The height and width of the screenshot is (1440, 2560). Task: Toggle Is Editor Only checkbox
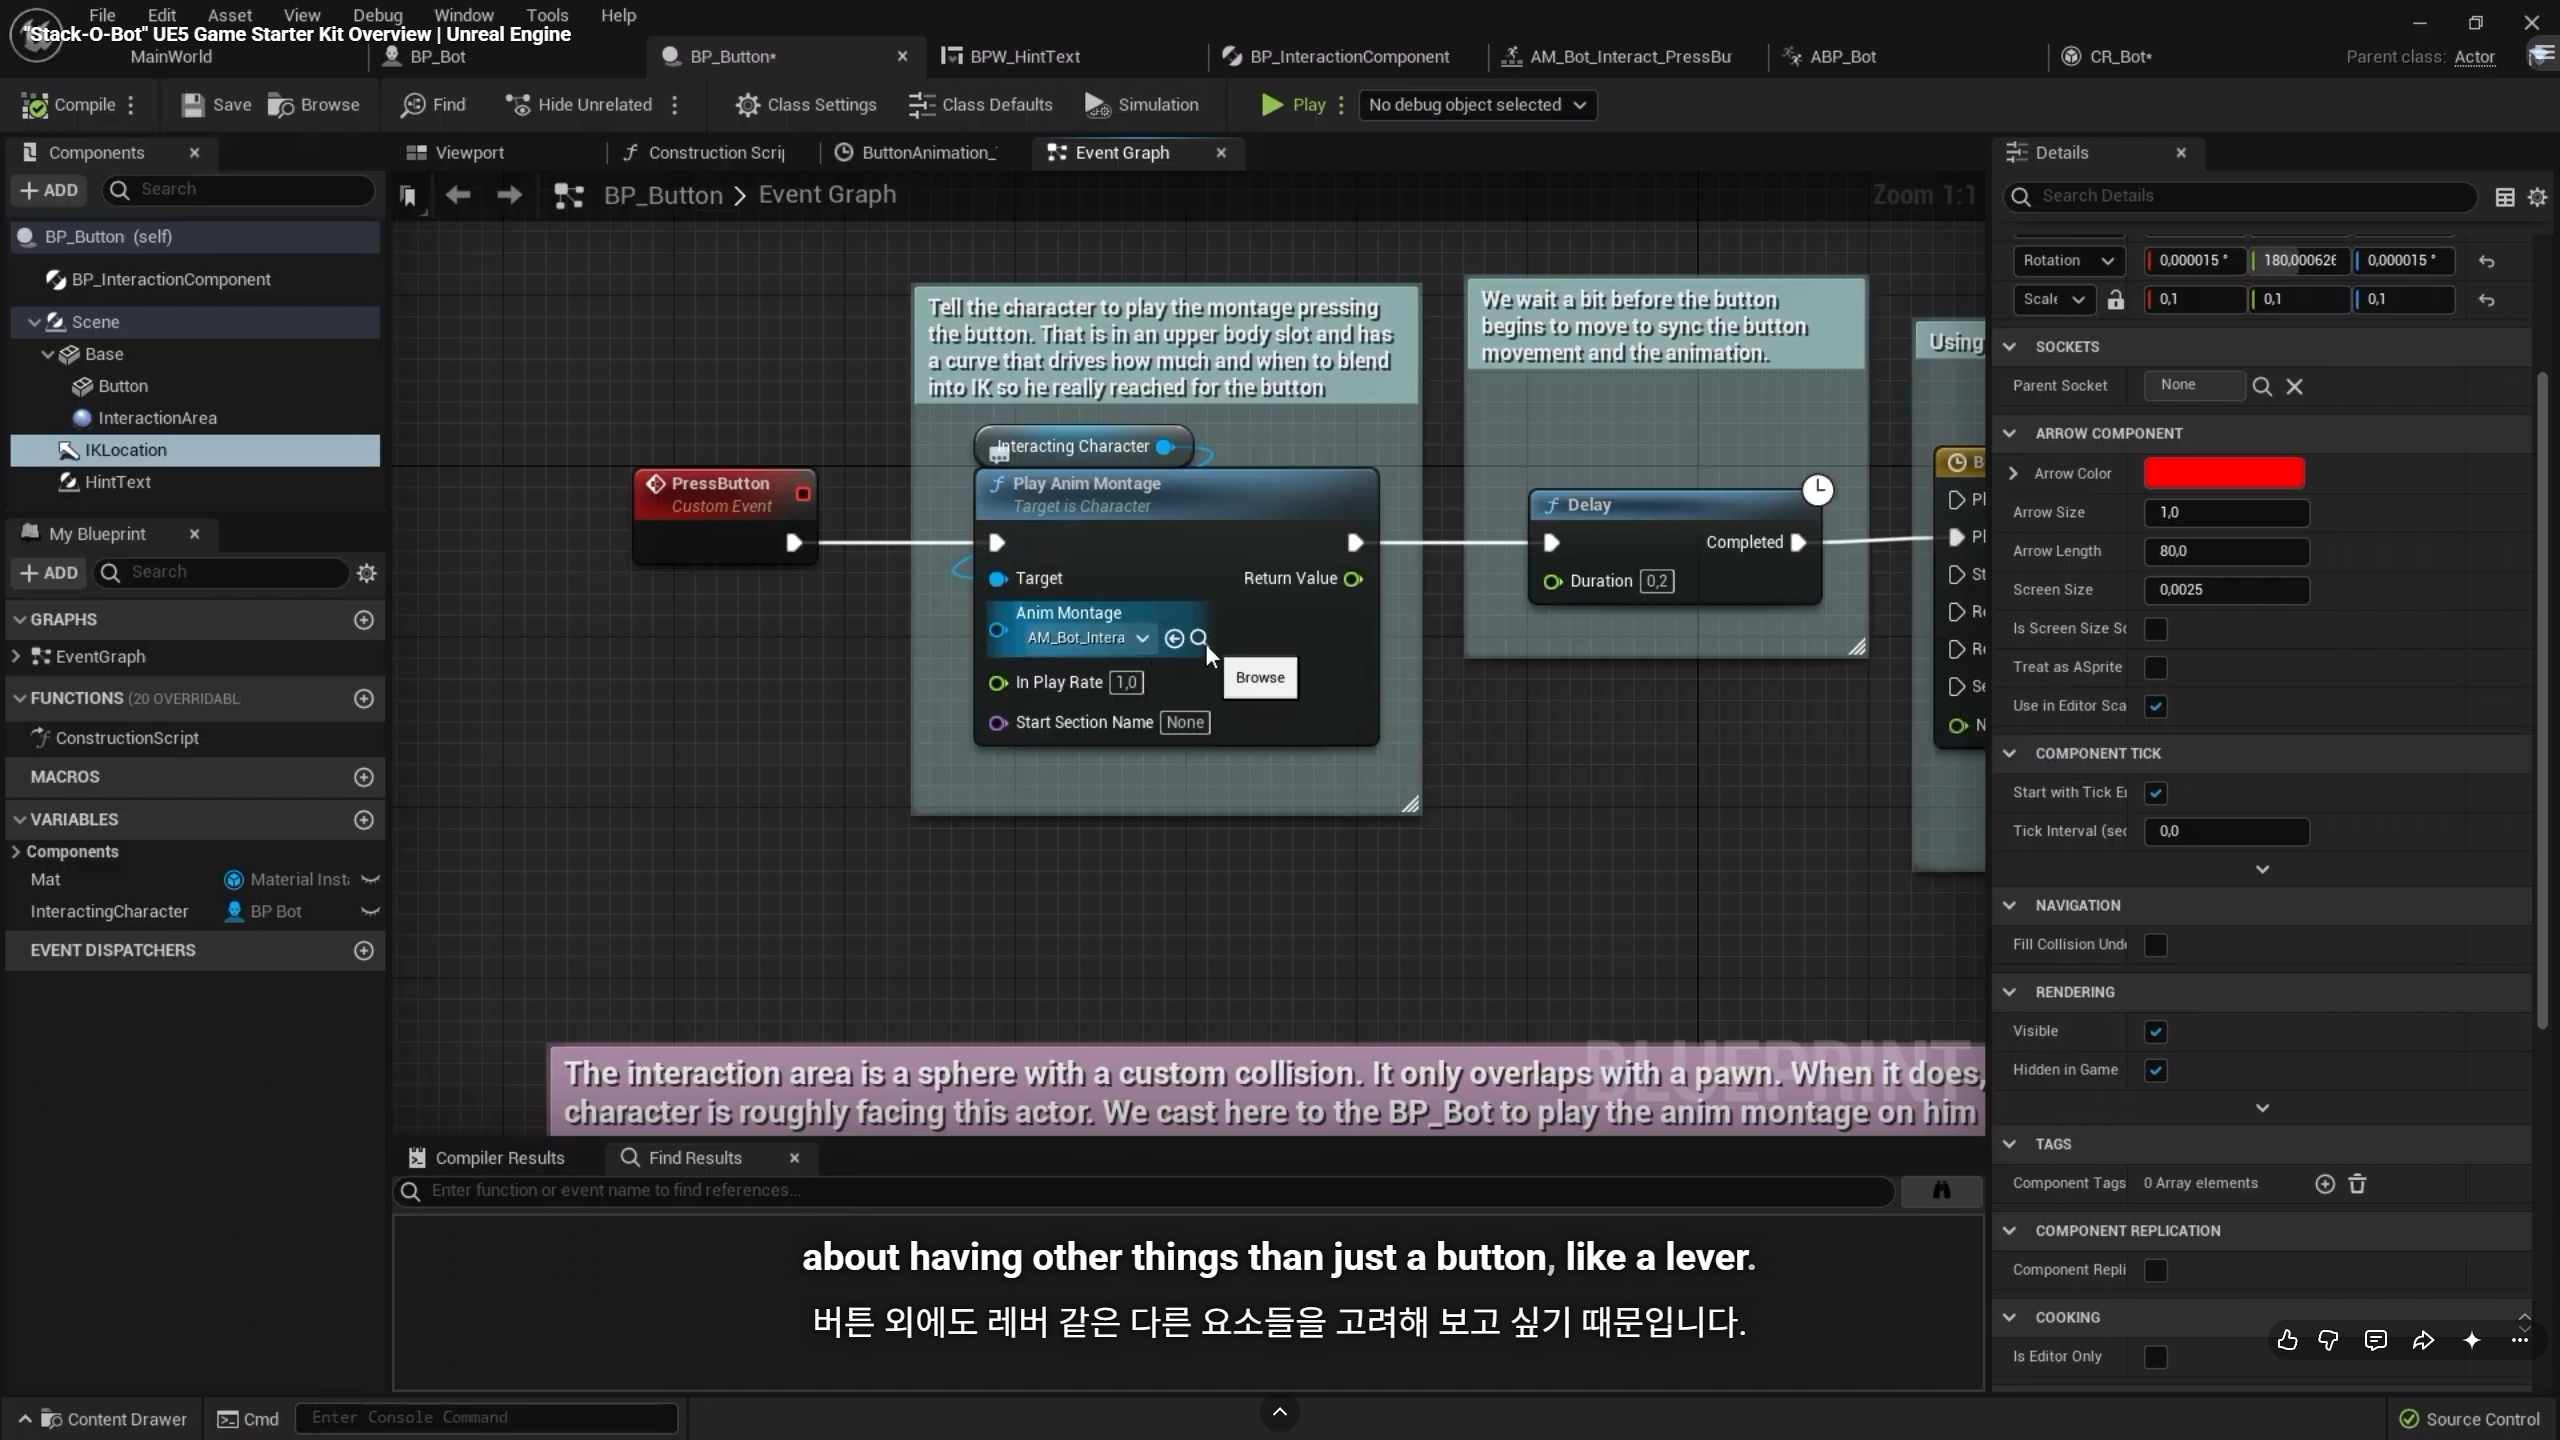2156,1357
